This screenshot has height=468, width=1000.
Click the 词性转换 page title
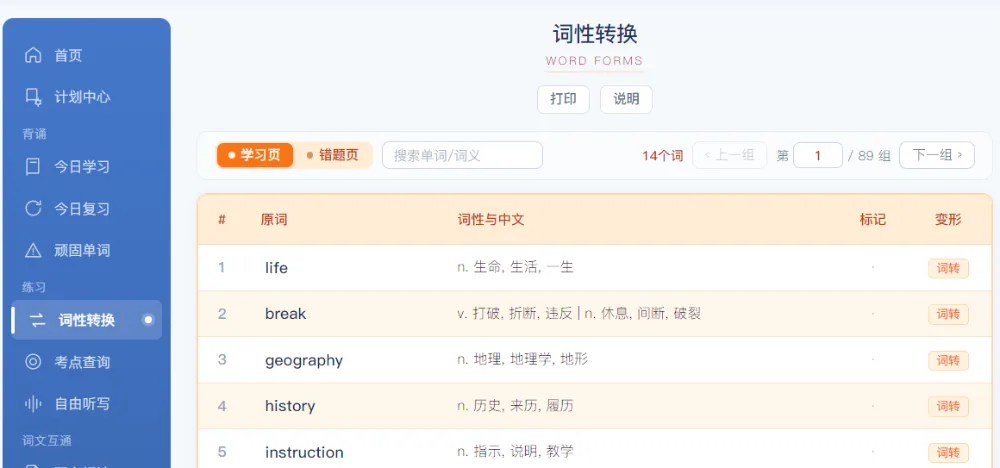(x=595, y=34)
